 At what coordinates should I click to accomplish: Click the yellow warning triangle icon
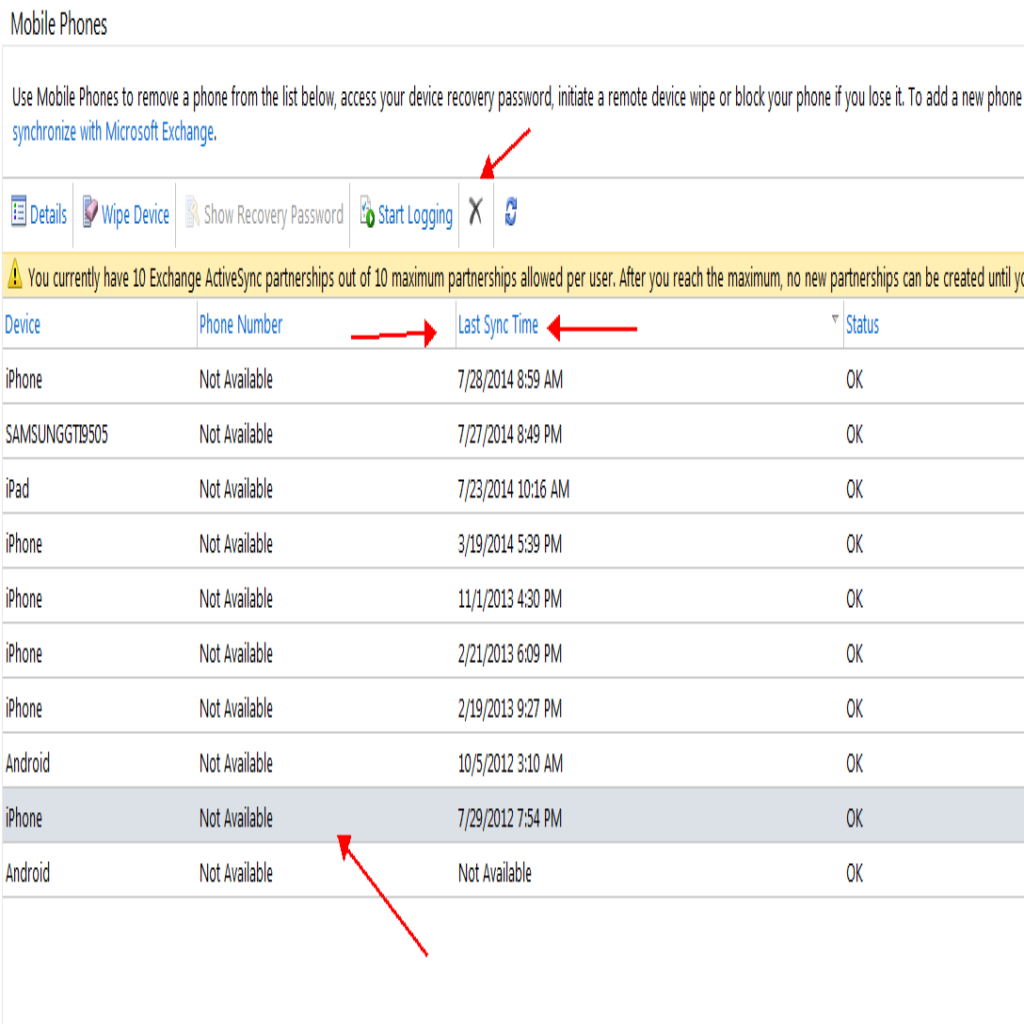click(15, 277)
